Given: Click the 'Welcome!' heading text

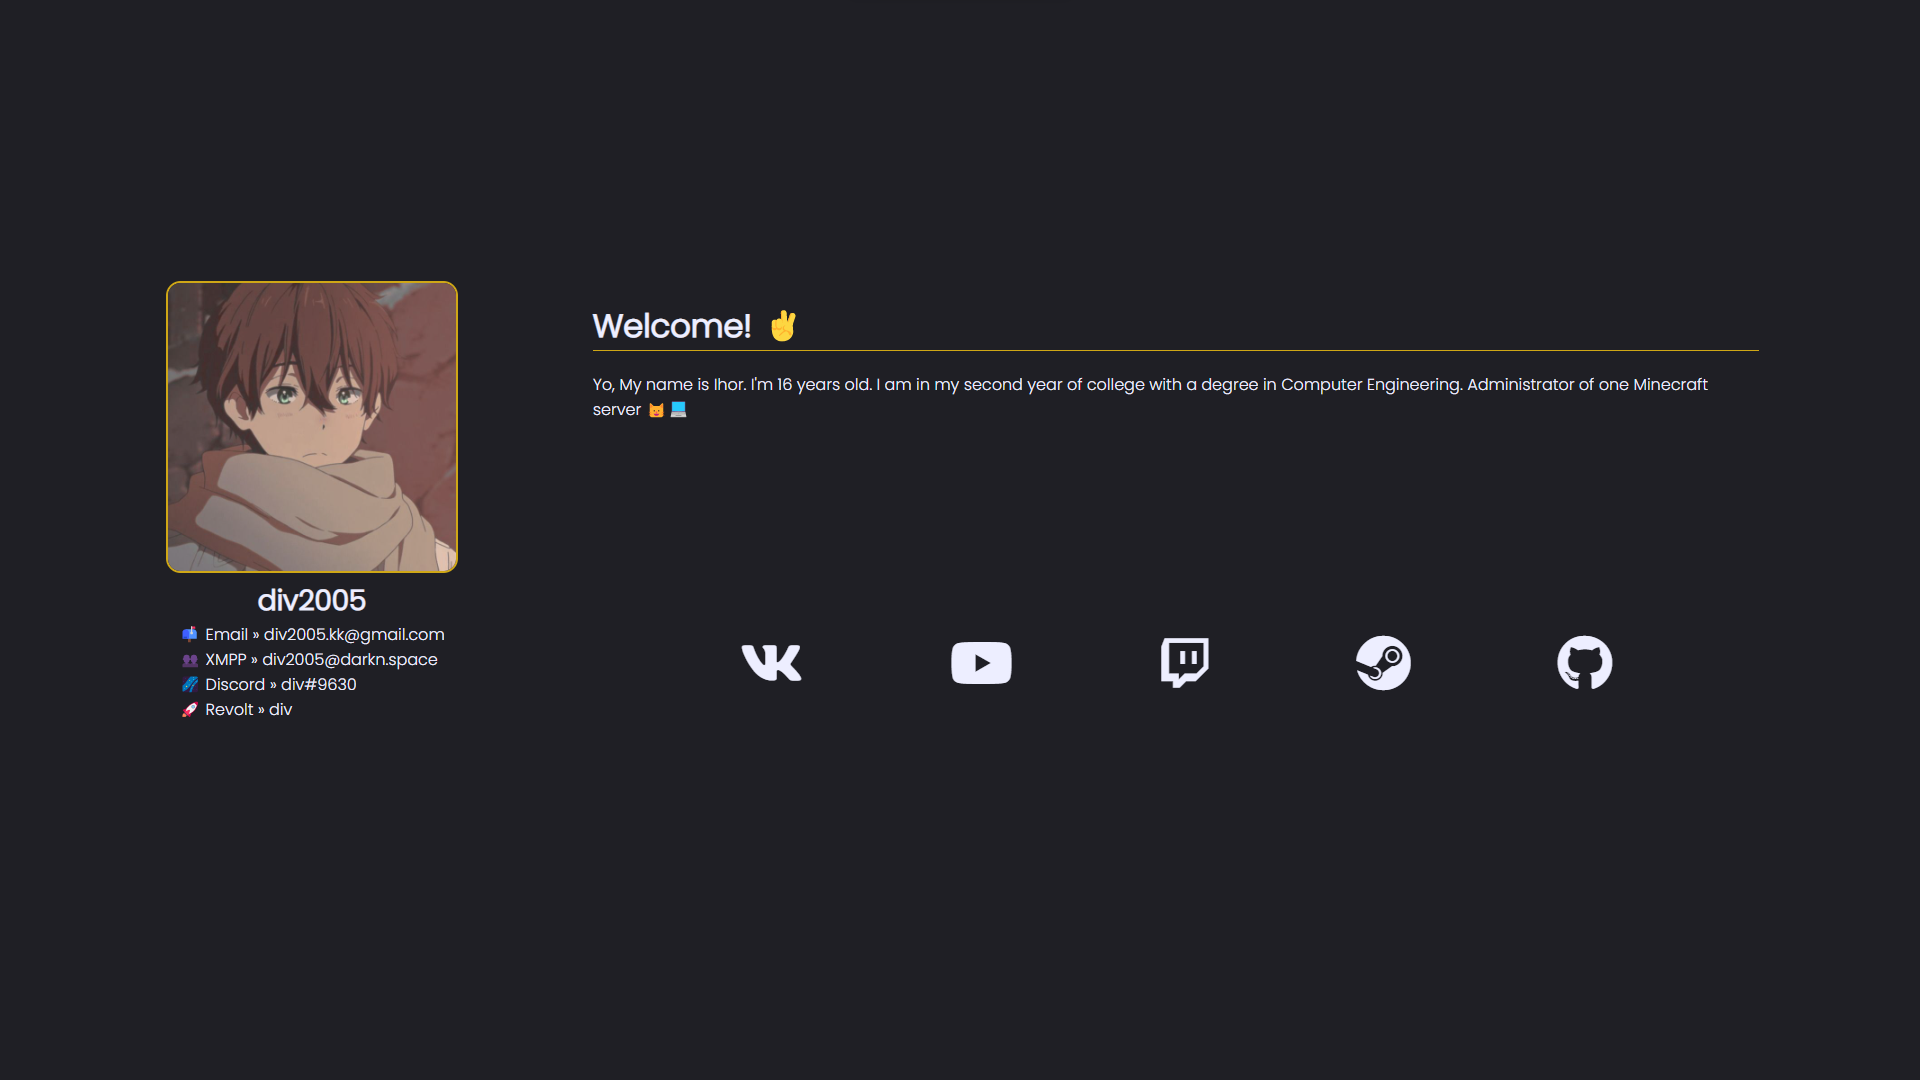Looking at the screenshot, I should [672, 326].
